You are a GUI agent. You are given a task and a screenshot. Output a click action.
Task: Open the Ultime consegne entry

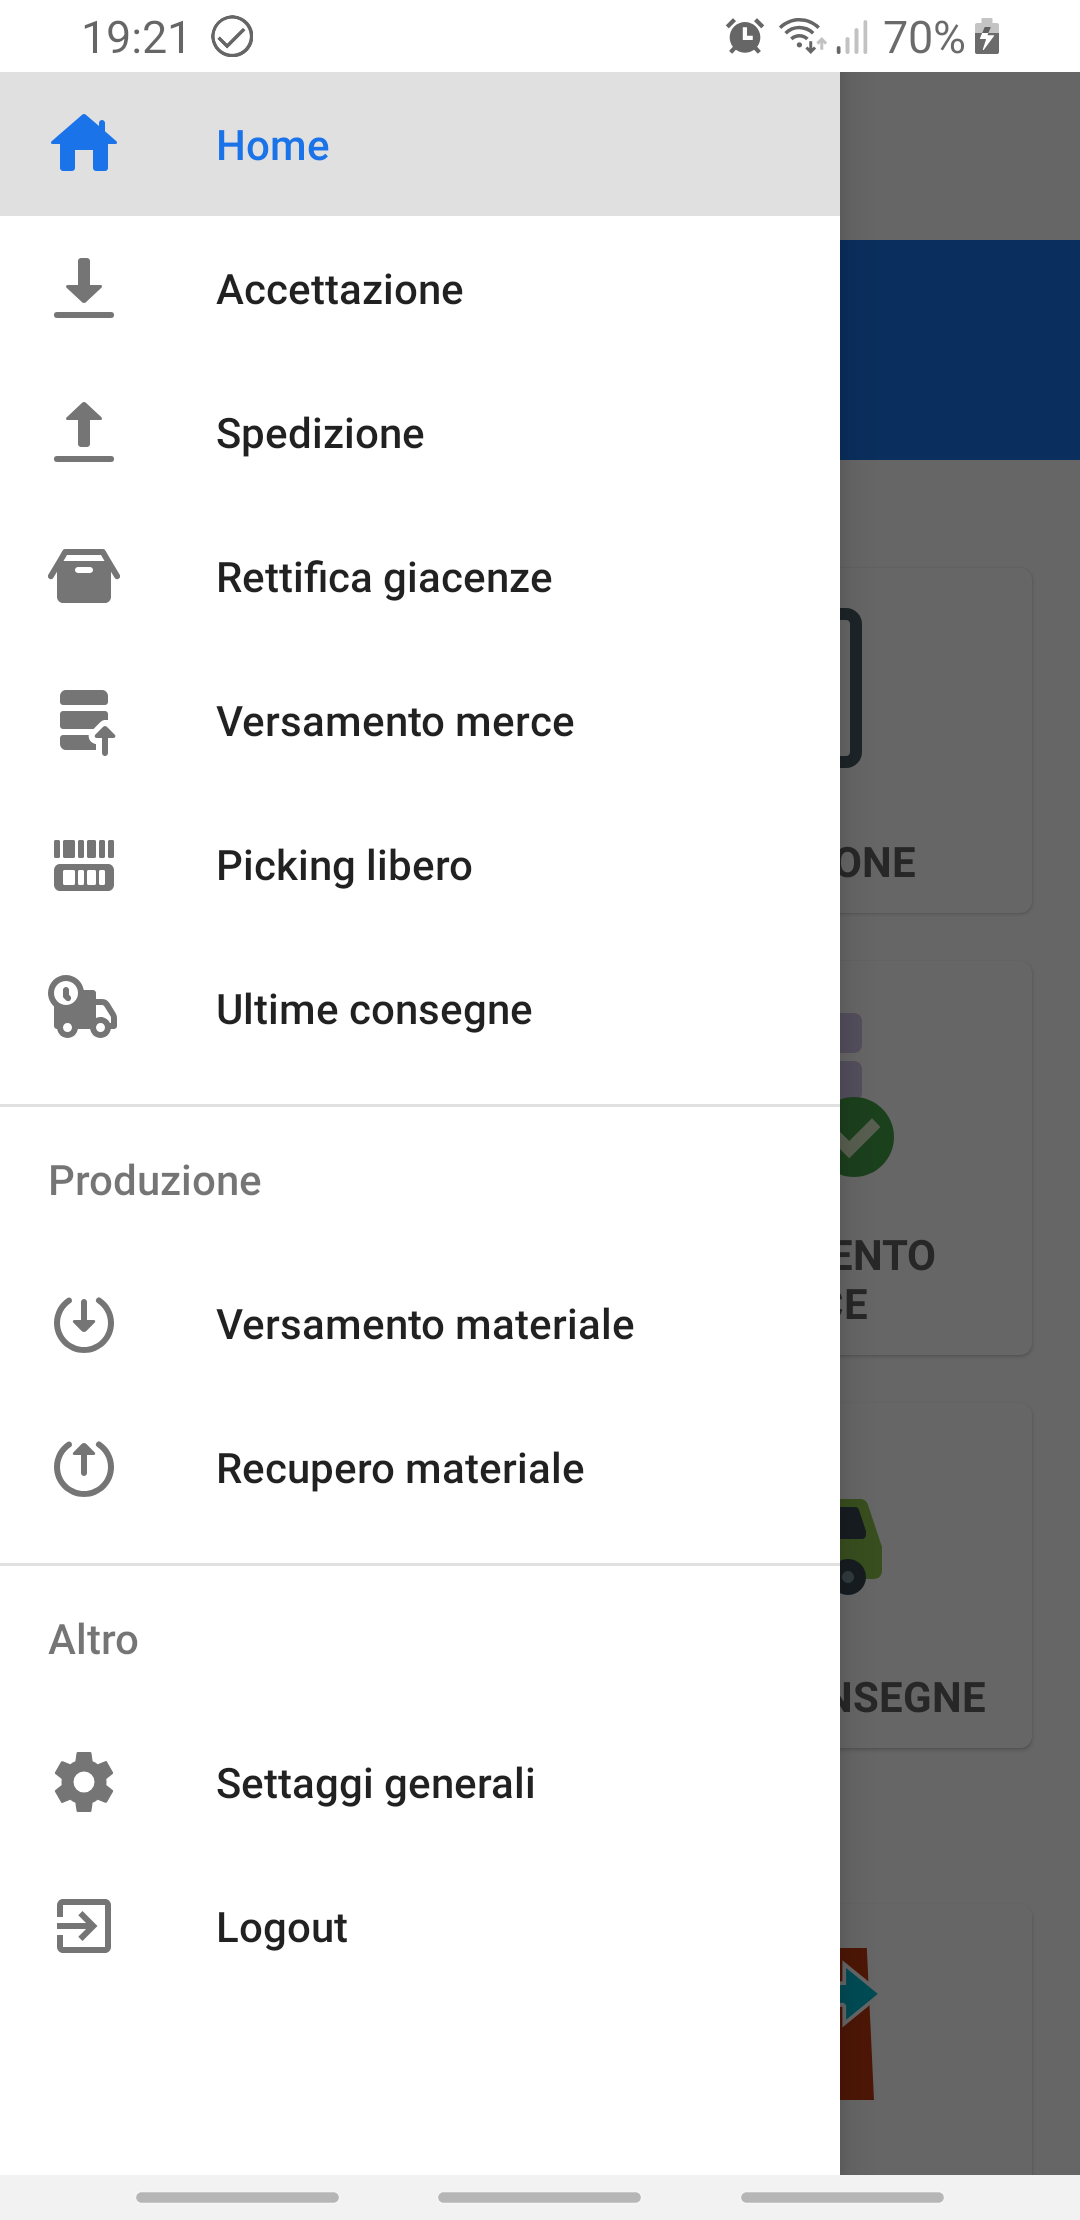(x=374, y=1010)
